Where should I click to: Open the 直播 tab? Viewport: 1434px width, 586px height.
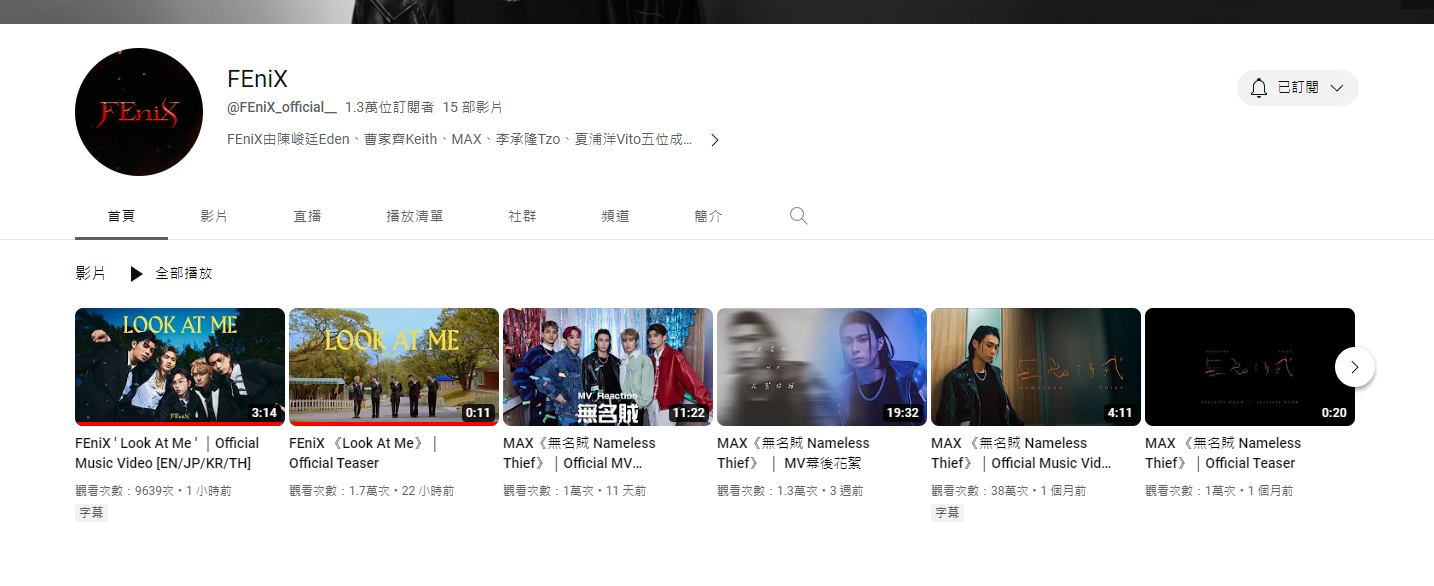pyautogui.click(x=307, y=216)
